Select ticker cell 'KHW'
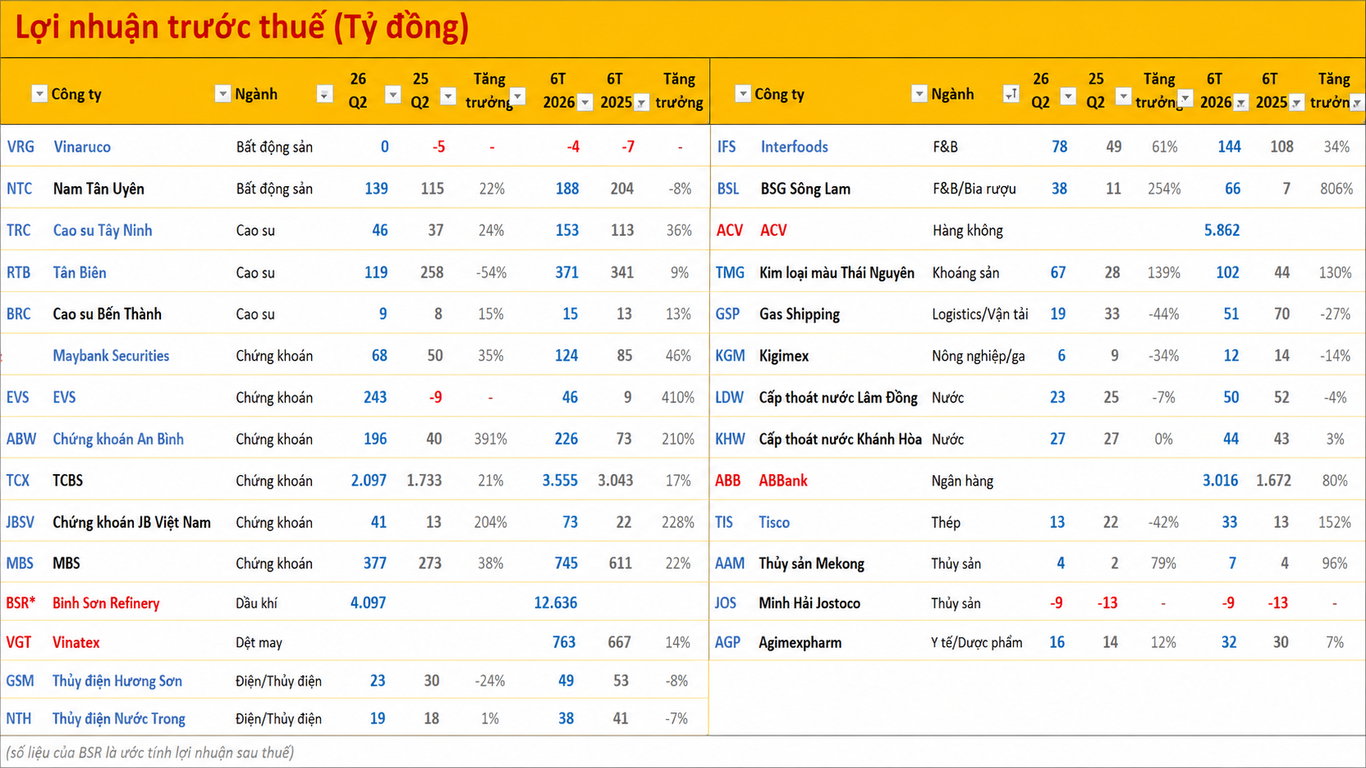 [730, 439]
